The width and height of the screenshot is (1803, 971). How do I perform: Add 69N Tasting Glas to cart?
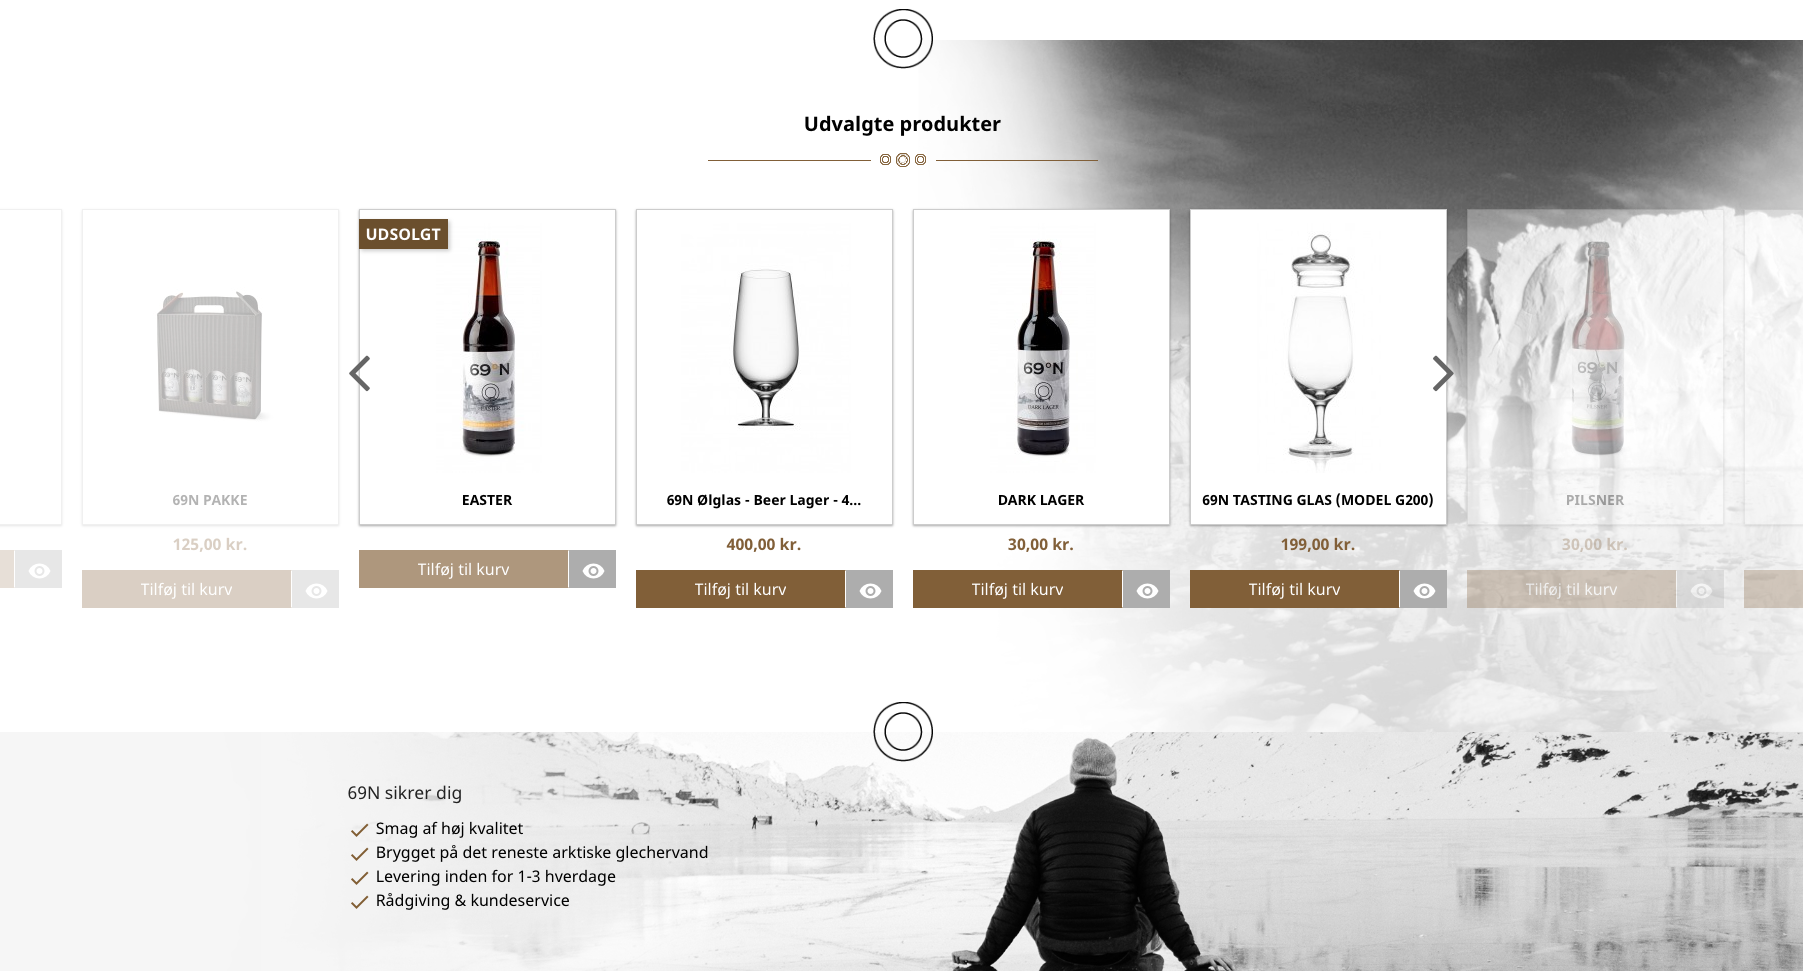1294,589
